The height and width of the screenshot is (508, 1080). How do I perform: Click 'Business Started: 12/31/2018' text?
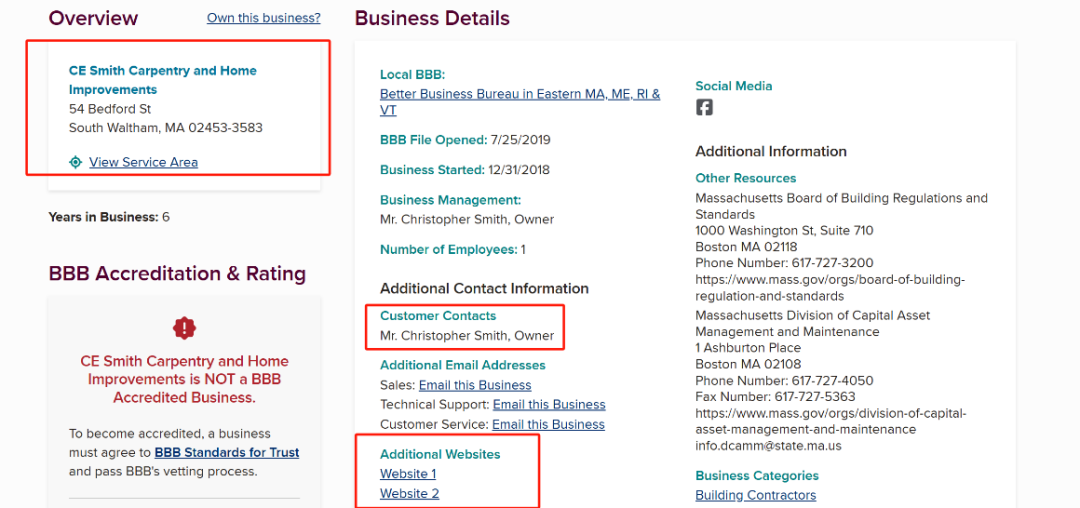[465, 169]
